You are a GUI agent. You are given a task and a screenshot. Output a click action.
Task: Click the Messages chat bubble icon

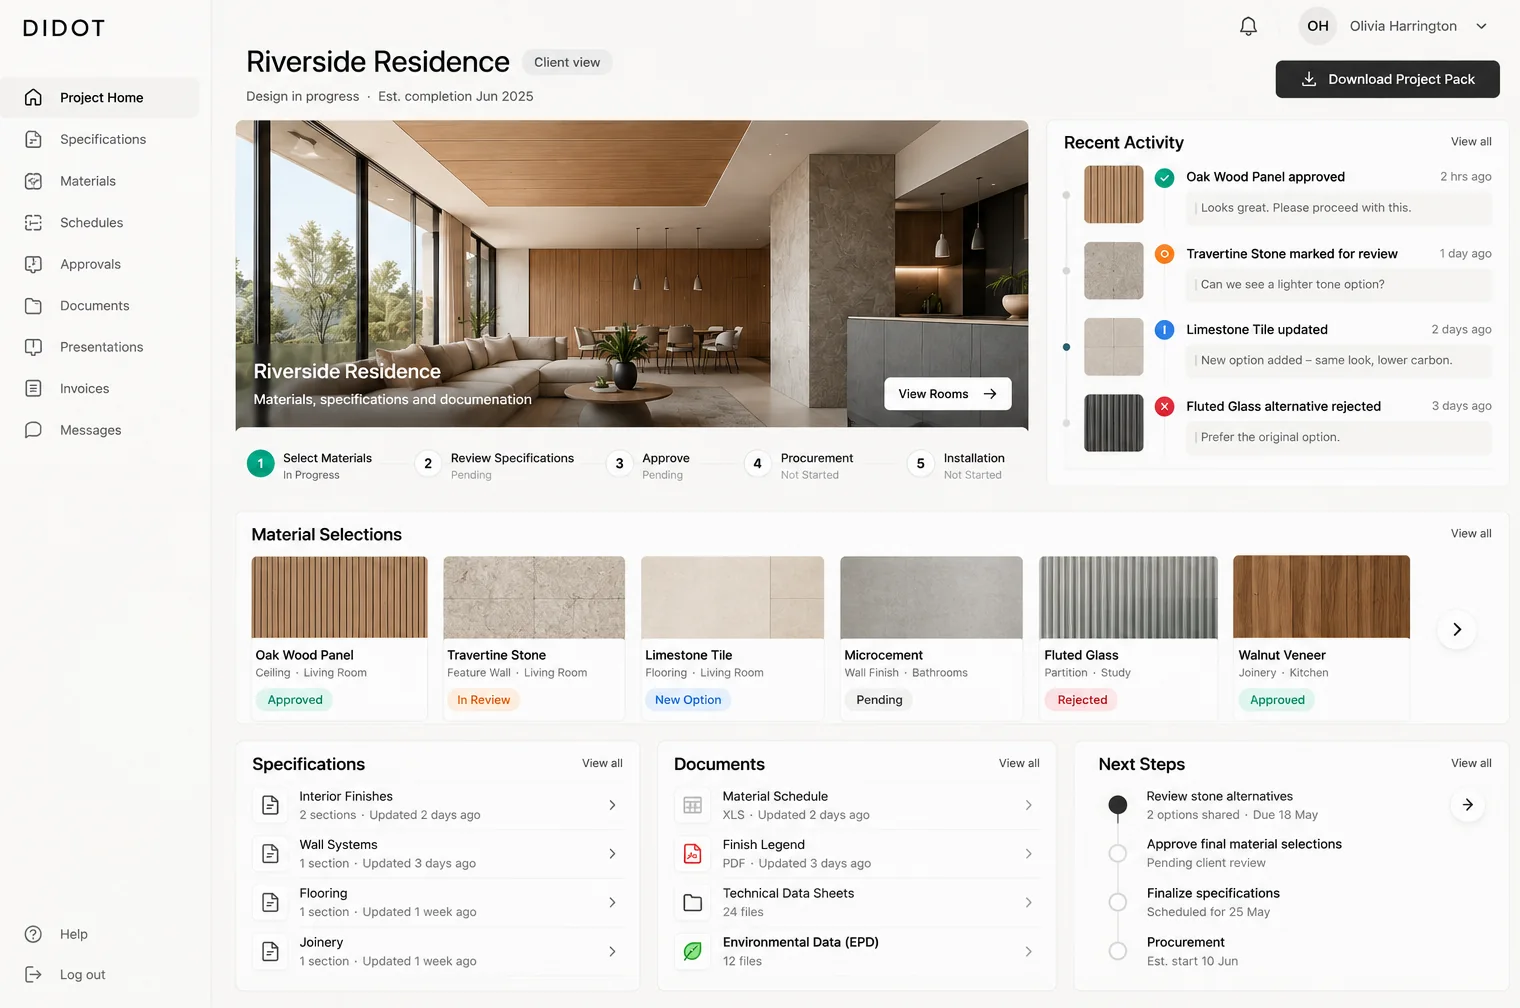(x=33, y=430)
